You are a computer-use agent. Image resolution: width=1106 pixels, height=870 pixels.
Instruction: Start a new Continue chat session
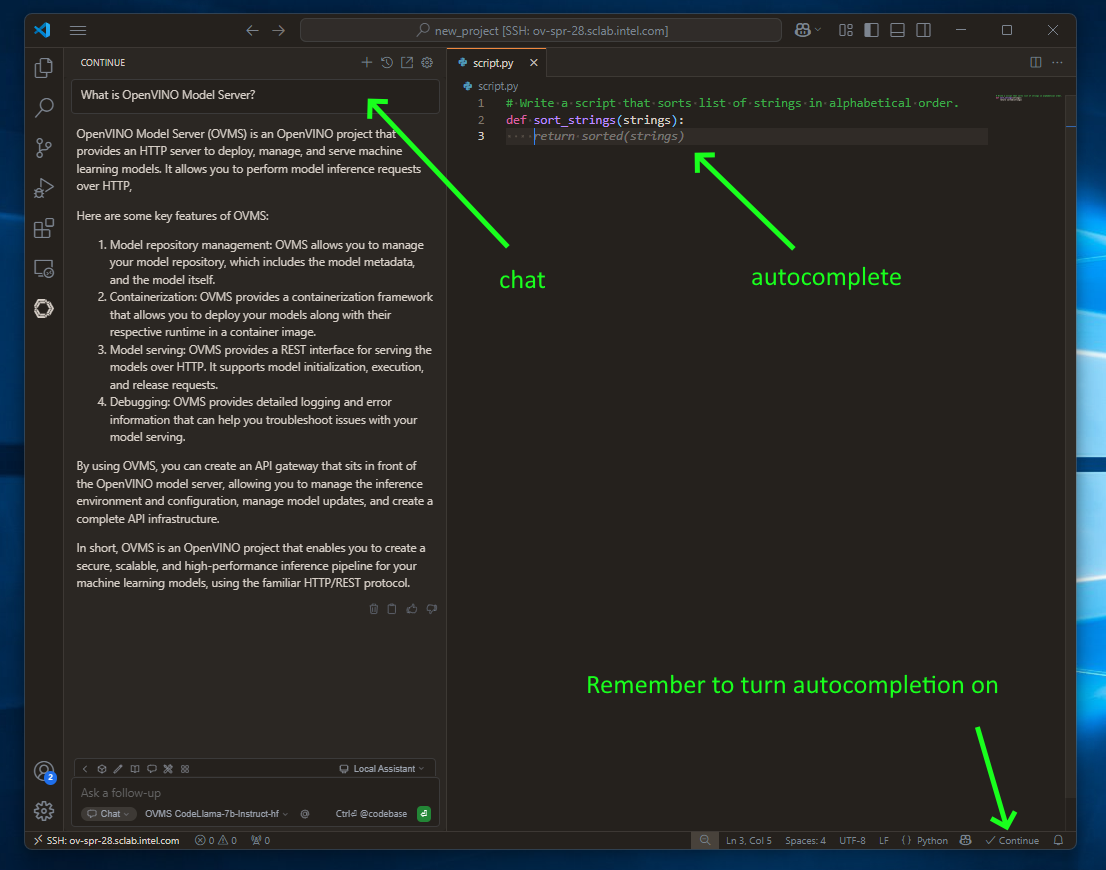tap(367, 63)
